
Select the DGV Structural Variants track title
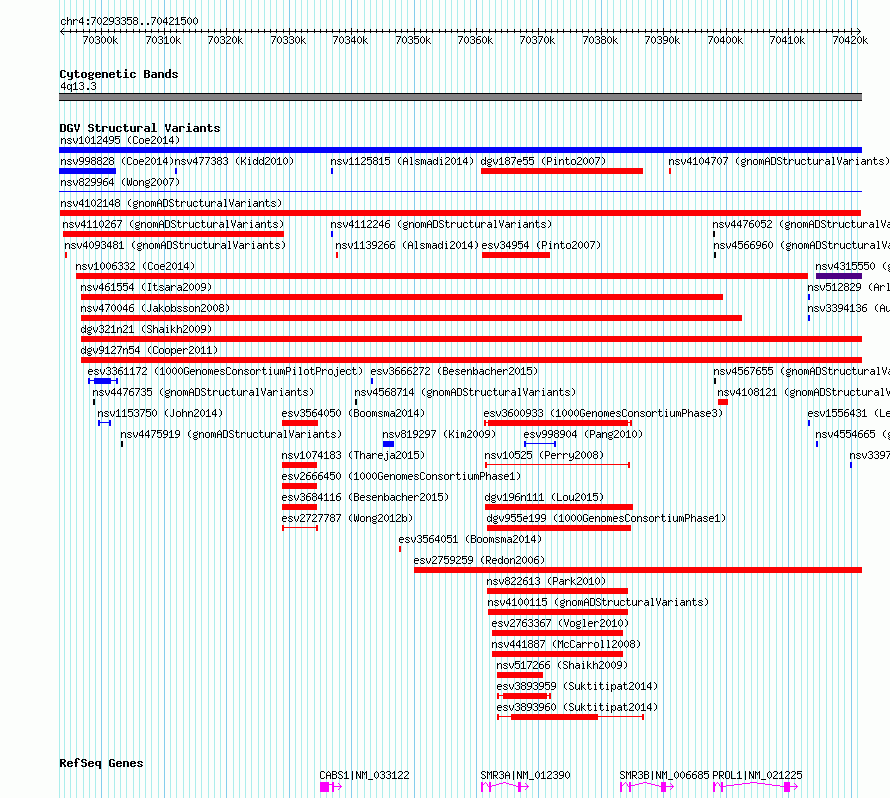[x=140, y=128]
